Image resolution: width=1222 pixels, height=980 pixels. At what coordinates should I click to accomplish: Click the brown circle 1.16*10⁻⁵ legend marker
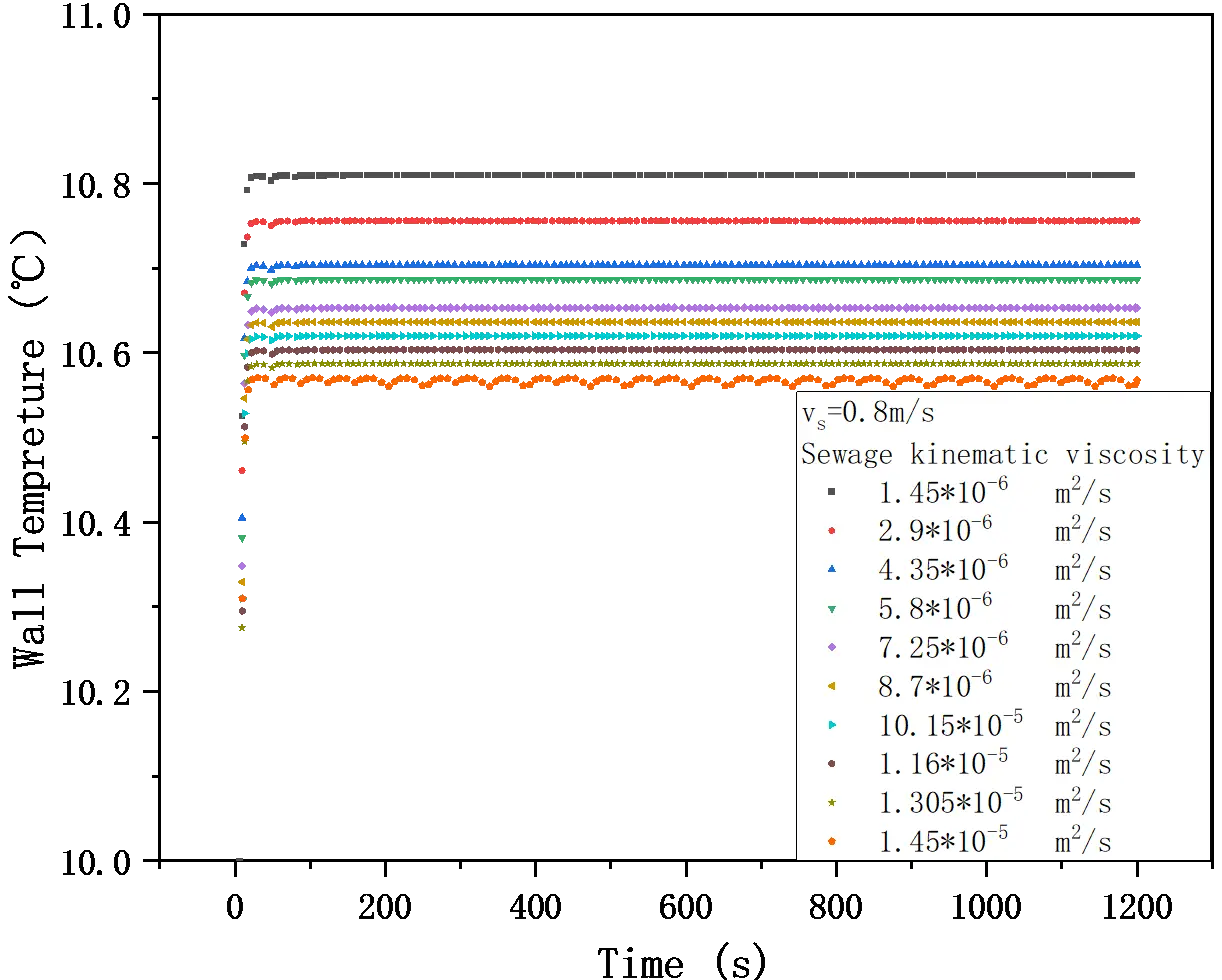coord(832,763)
